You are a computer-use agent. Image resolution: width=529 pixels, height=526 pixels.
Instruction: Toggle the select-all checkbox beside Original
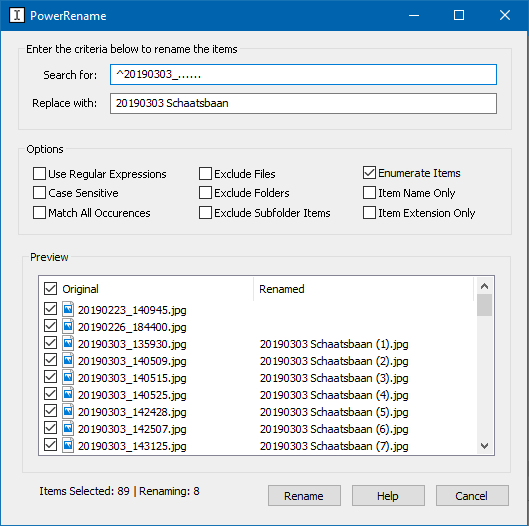point(50,289)
